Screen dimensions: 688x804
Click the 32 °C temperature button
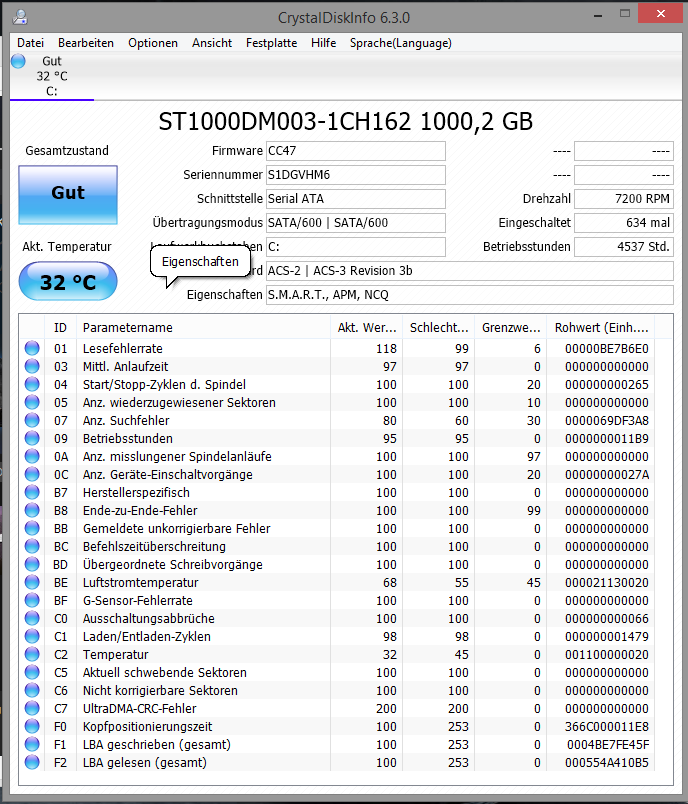68,282
